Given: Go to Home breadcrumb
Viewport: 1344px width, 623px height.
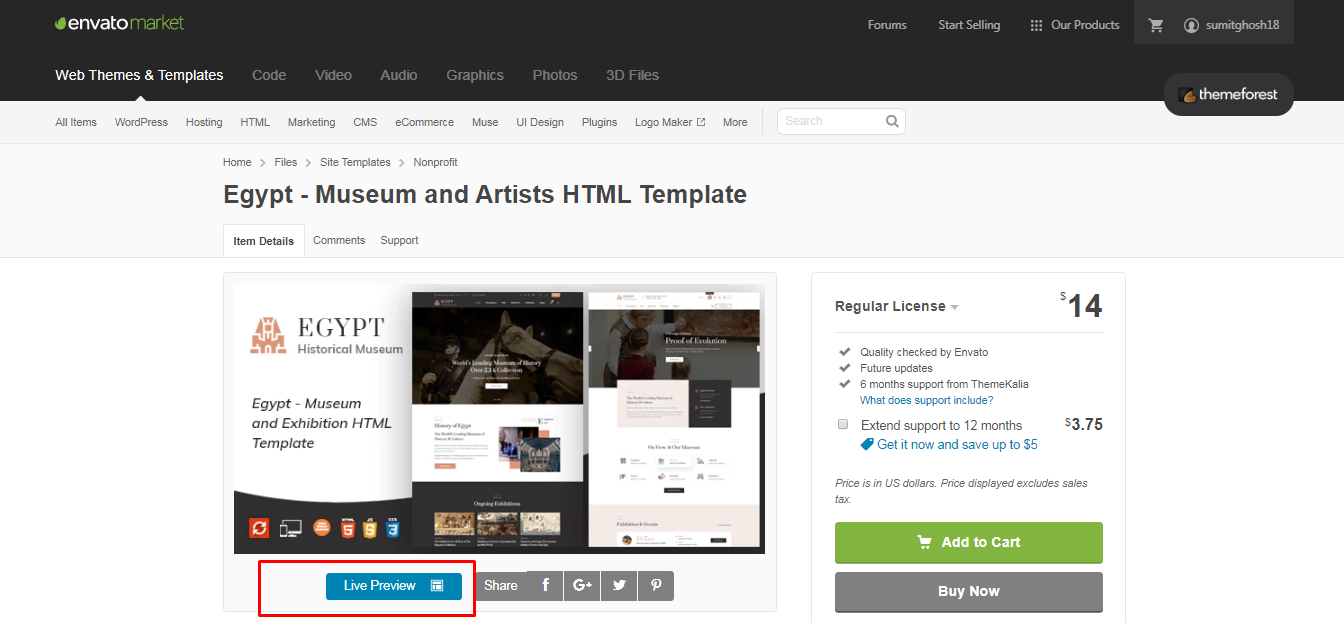Looking at the screenshot, I should (237, 162).
